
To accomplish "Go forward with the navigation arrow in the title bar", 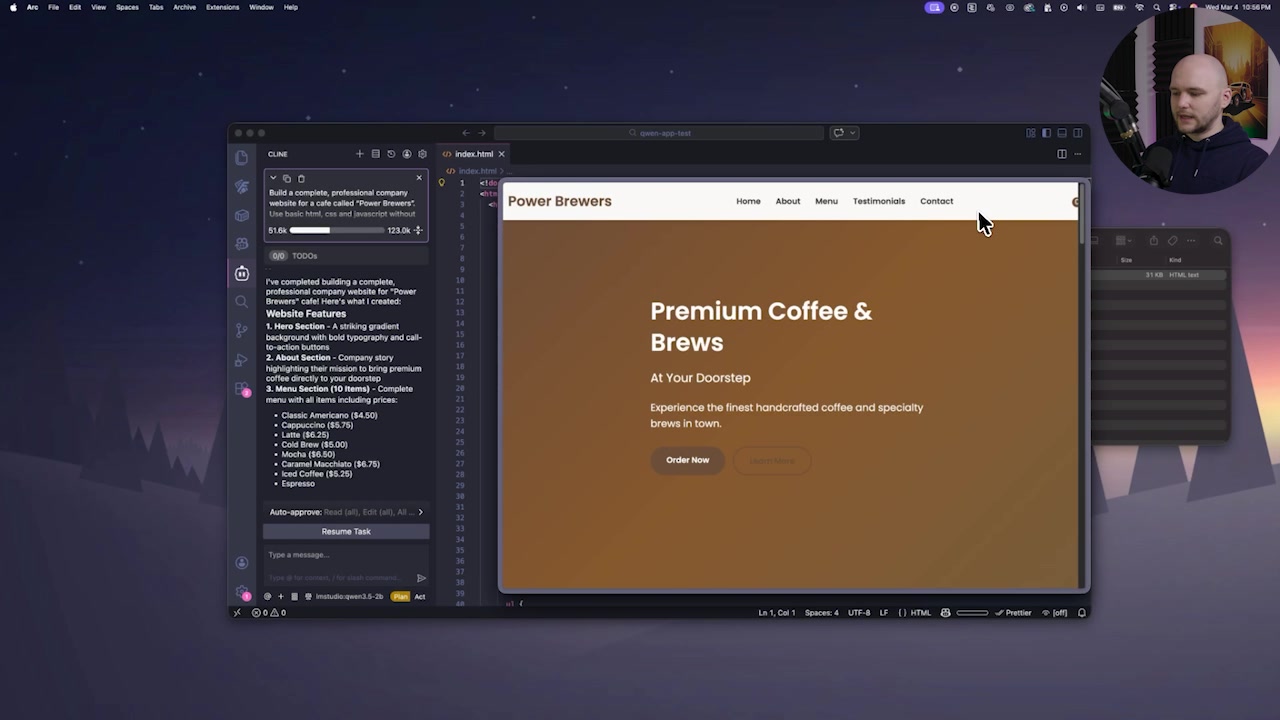I will click(x=481, y=133).
